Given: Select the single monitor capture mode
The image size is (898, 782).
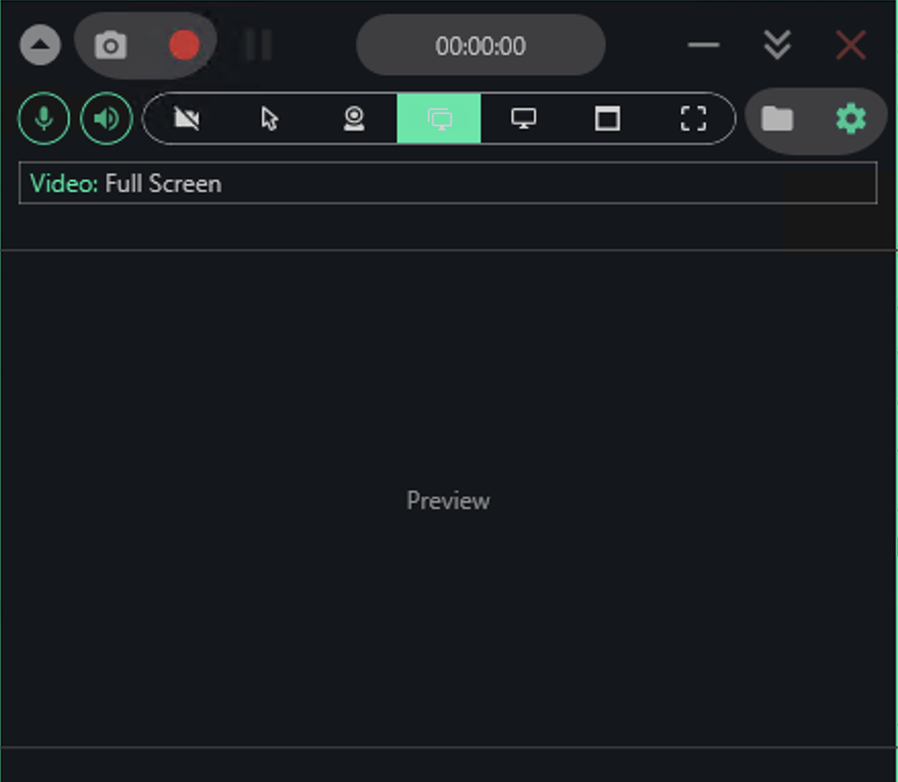Looking at the screenshot, I should point(523,119).
